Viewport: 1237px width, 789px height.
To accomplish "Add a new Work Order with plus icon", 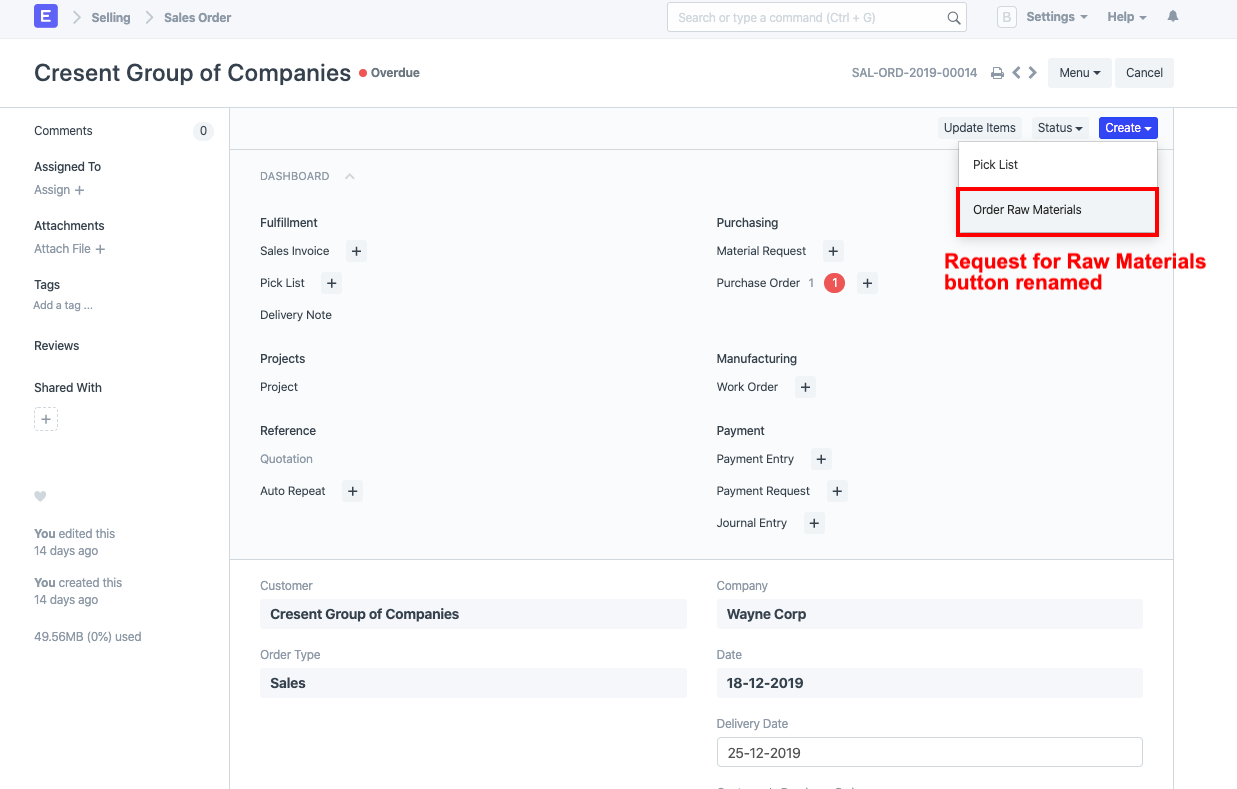I will pyautogui.click(x=805, y=387).
